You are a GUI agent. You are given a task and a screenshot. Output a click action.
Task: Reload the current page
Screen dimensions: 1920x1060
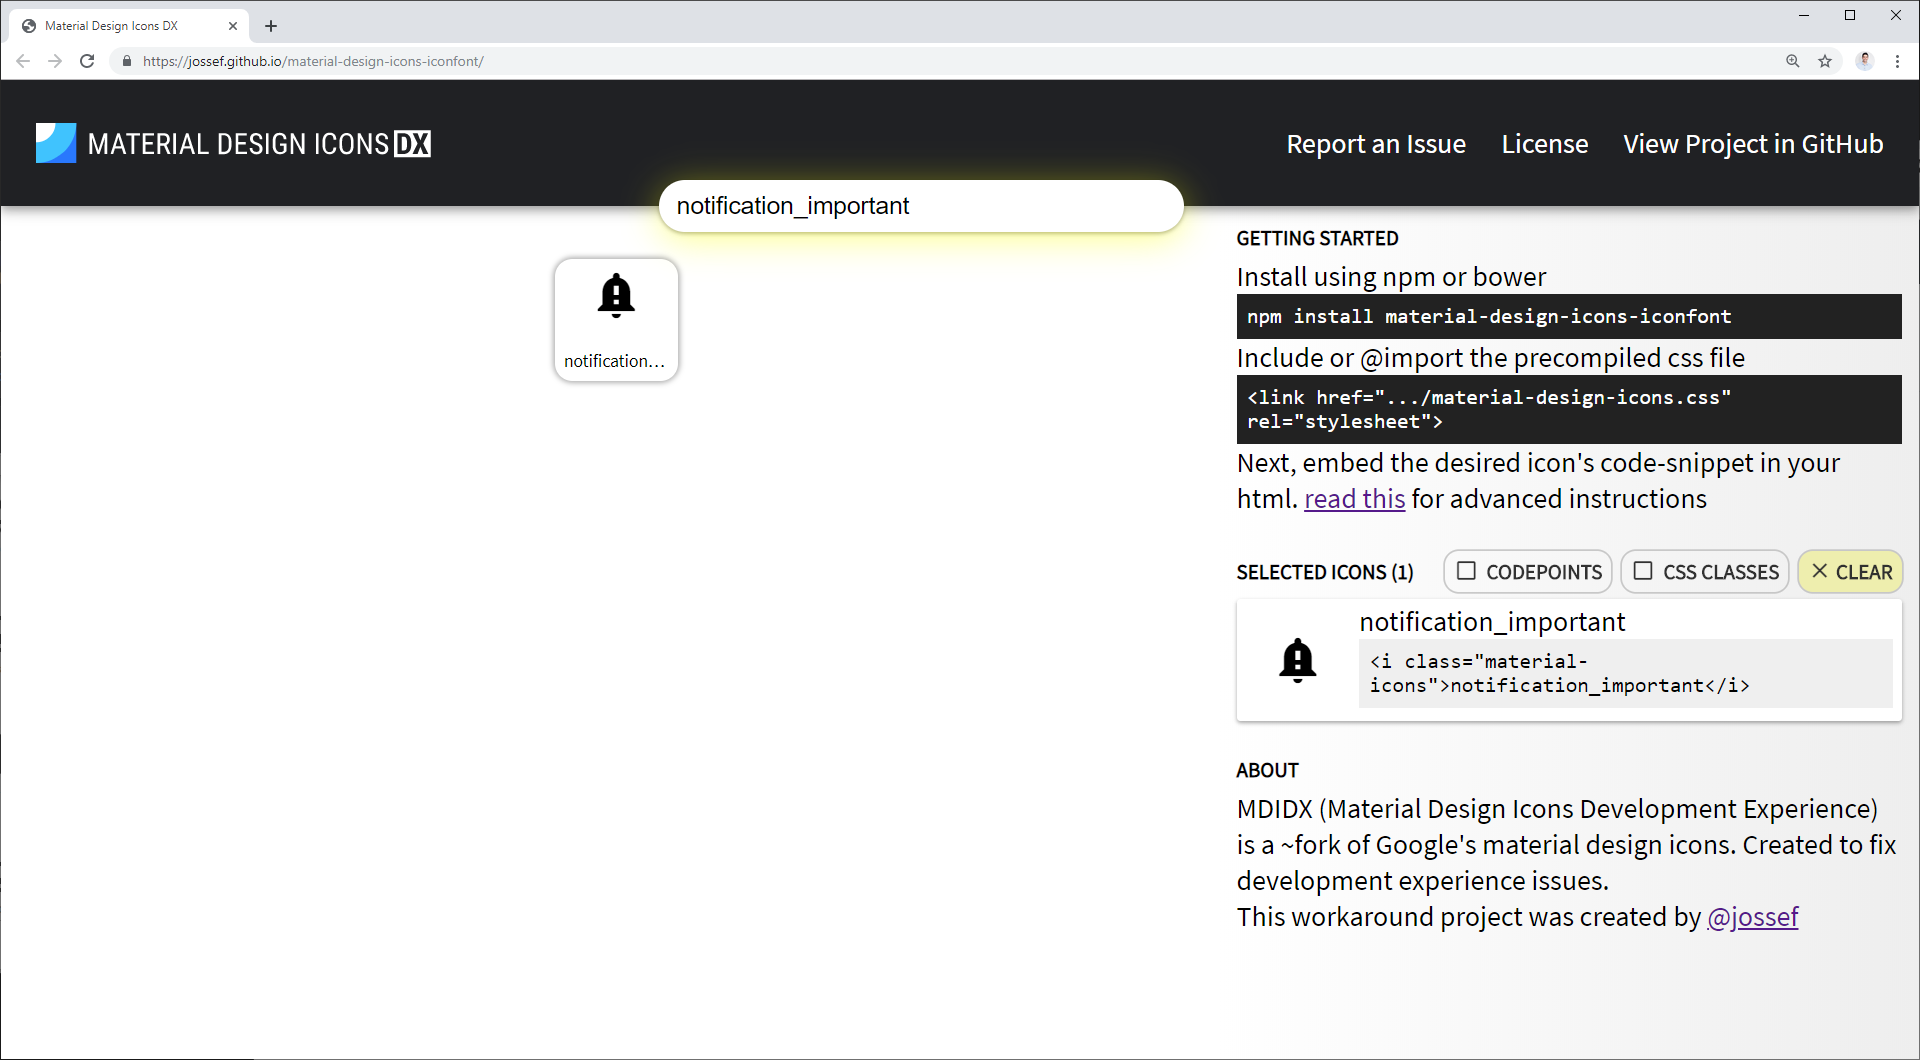click(87, 61)
